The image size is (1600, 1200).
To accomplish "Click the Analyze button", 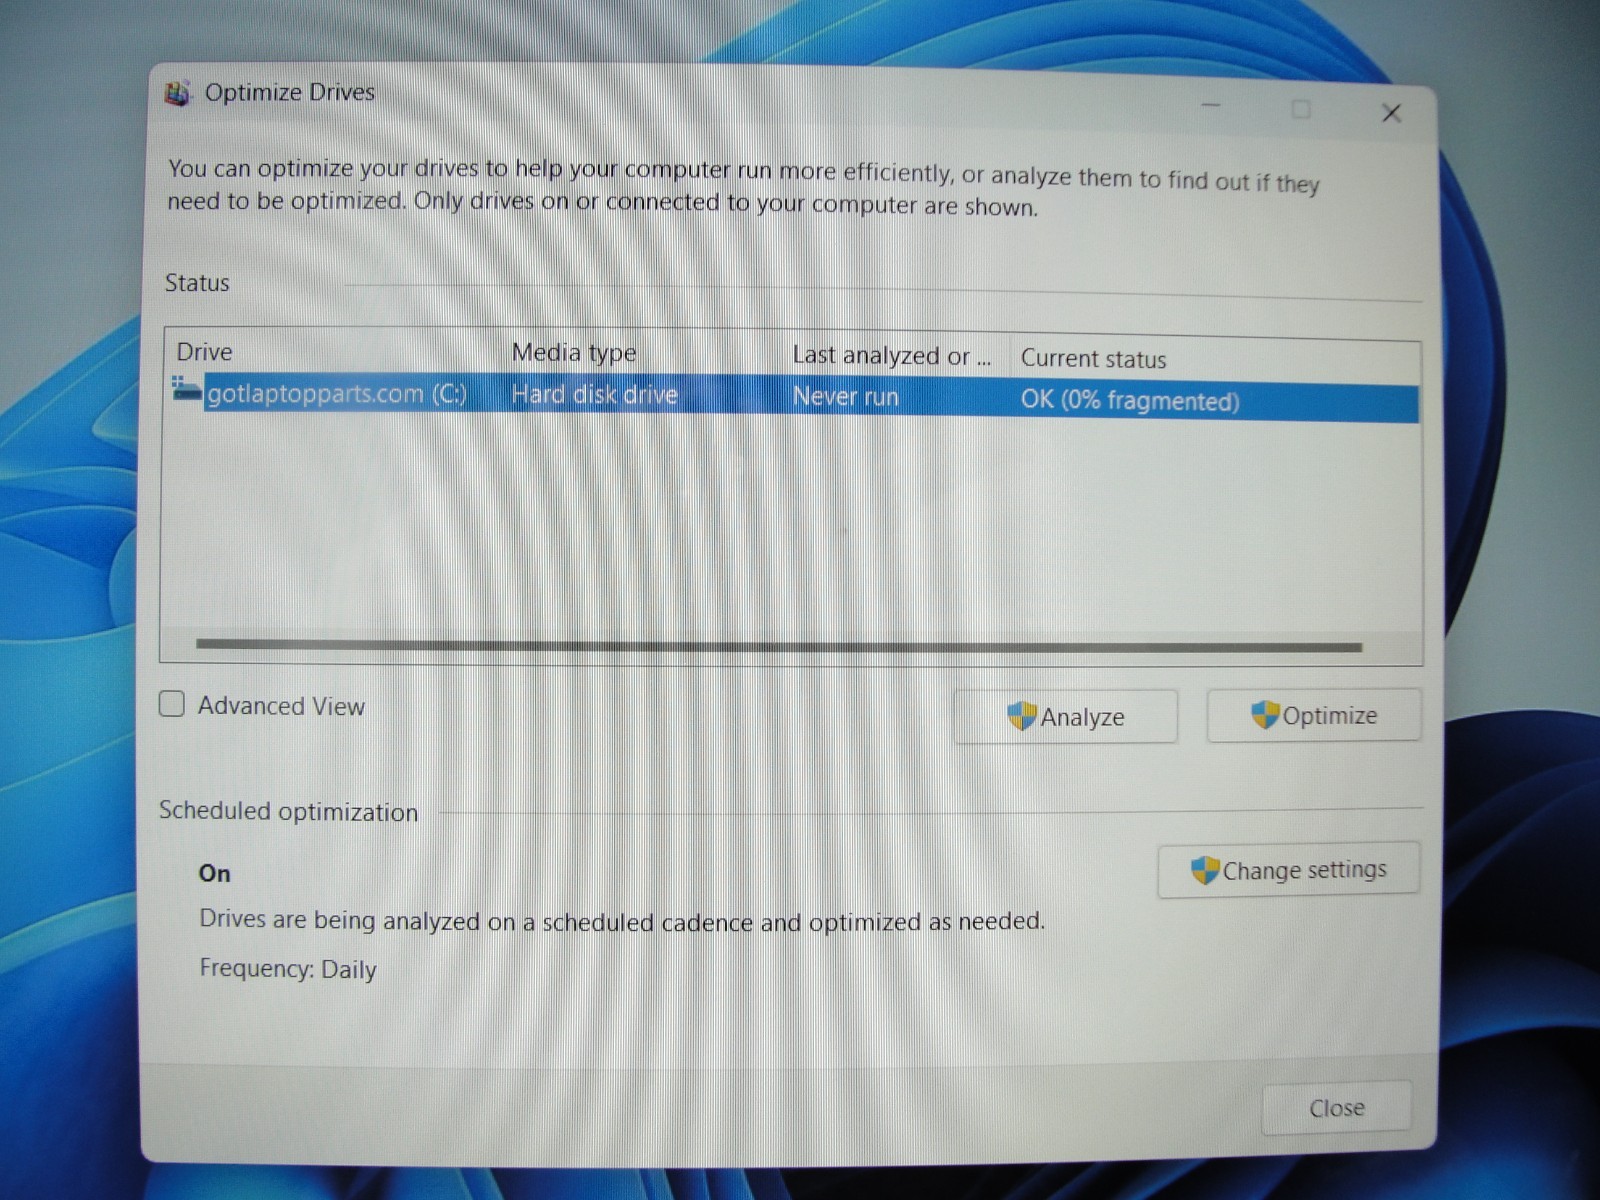I will point(1065,716).
